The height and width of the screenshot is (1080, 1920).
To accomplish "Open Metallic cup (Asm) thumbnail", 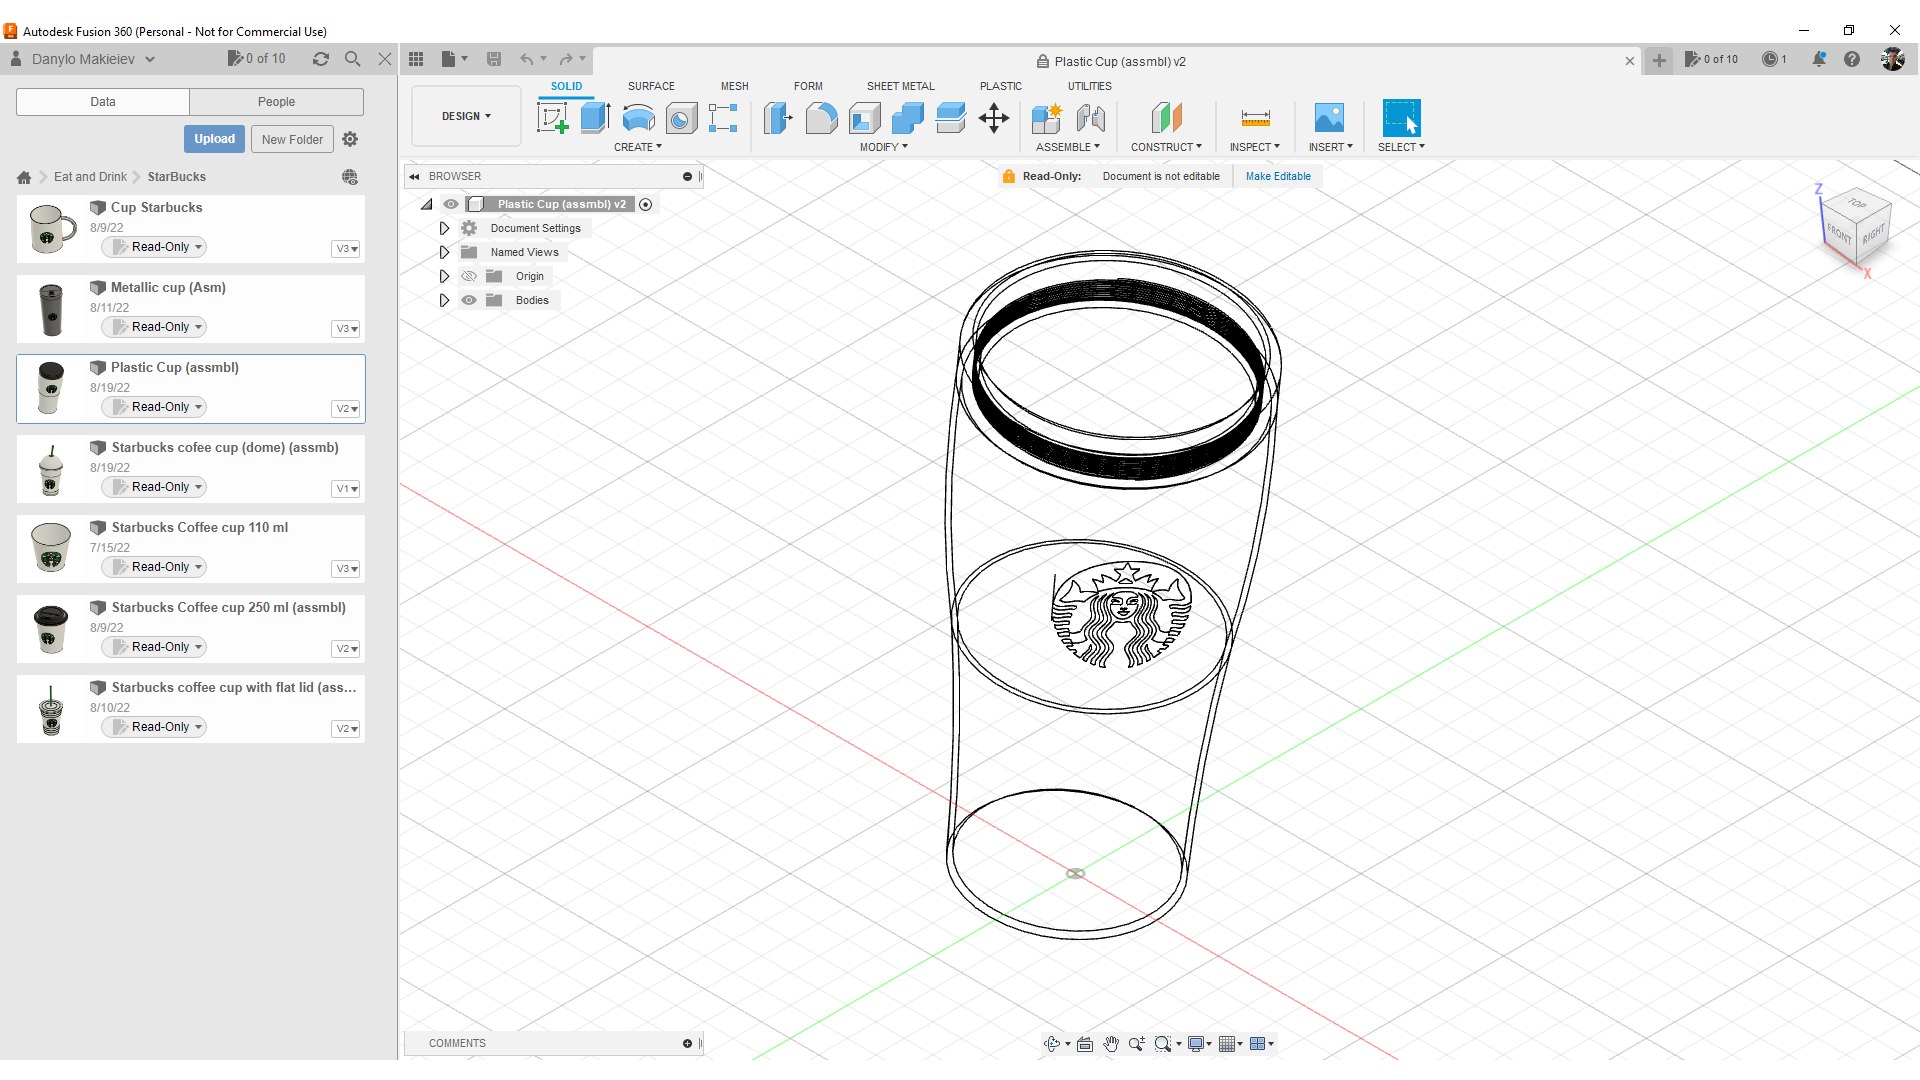I will tap(50, 309).
